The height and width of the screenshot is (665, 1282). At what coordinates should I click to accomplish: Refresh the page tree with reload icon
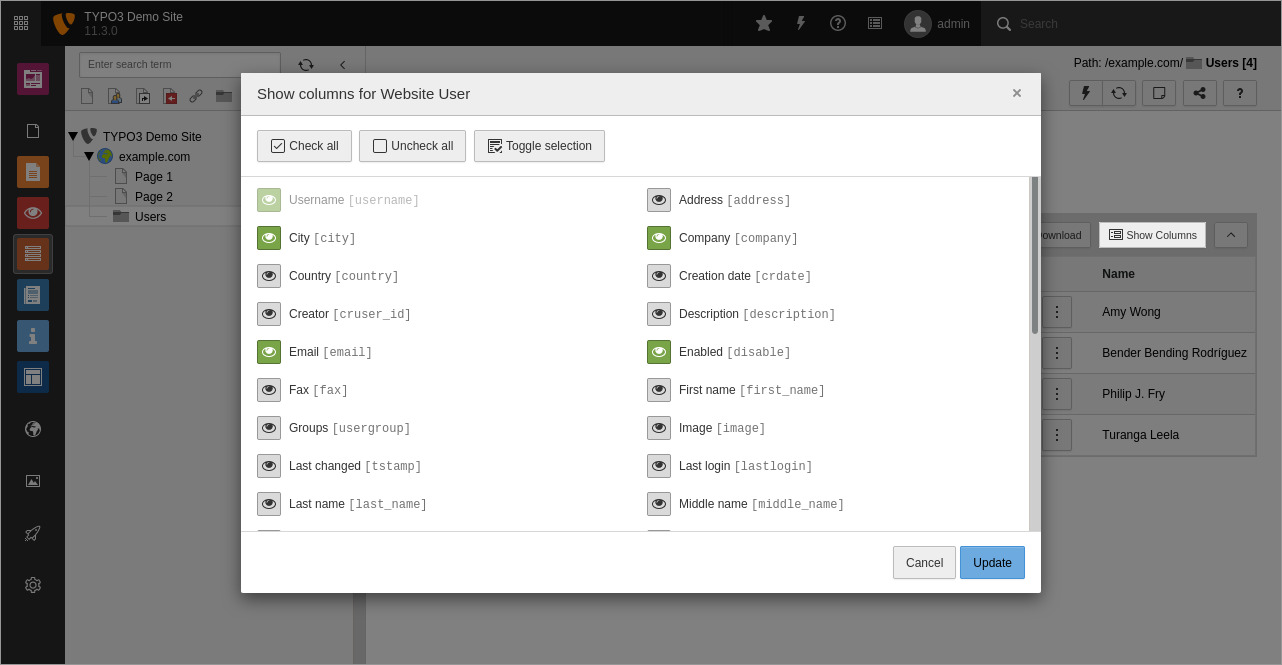click(307, 64)
